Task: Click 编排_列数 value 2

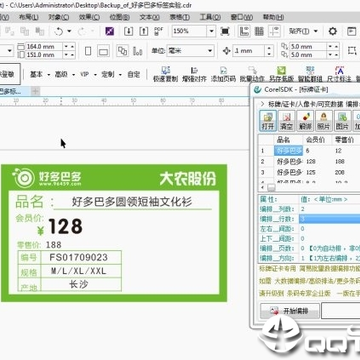Action: point(329,209)
